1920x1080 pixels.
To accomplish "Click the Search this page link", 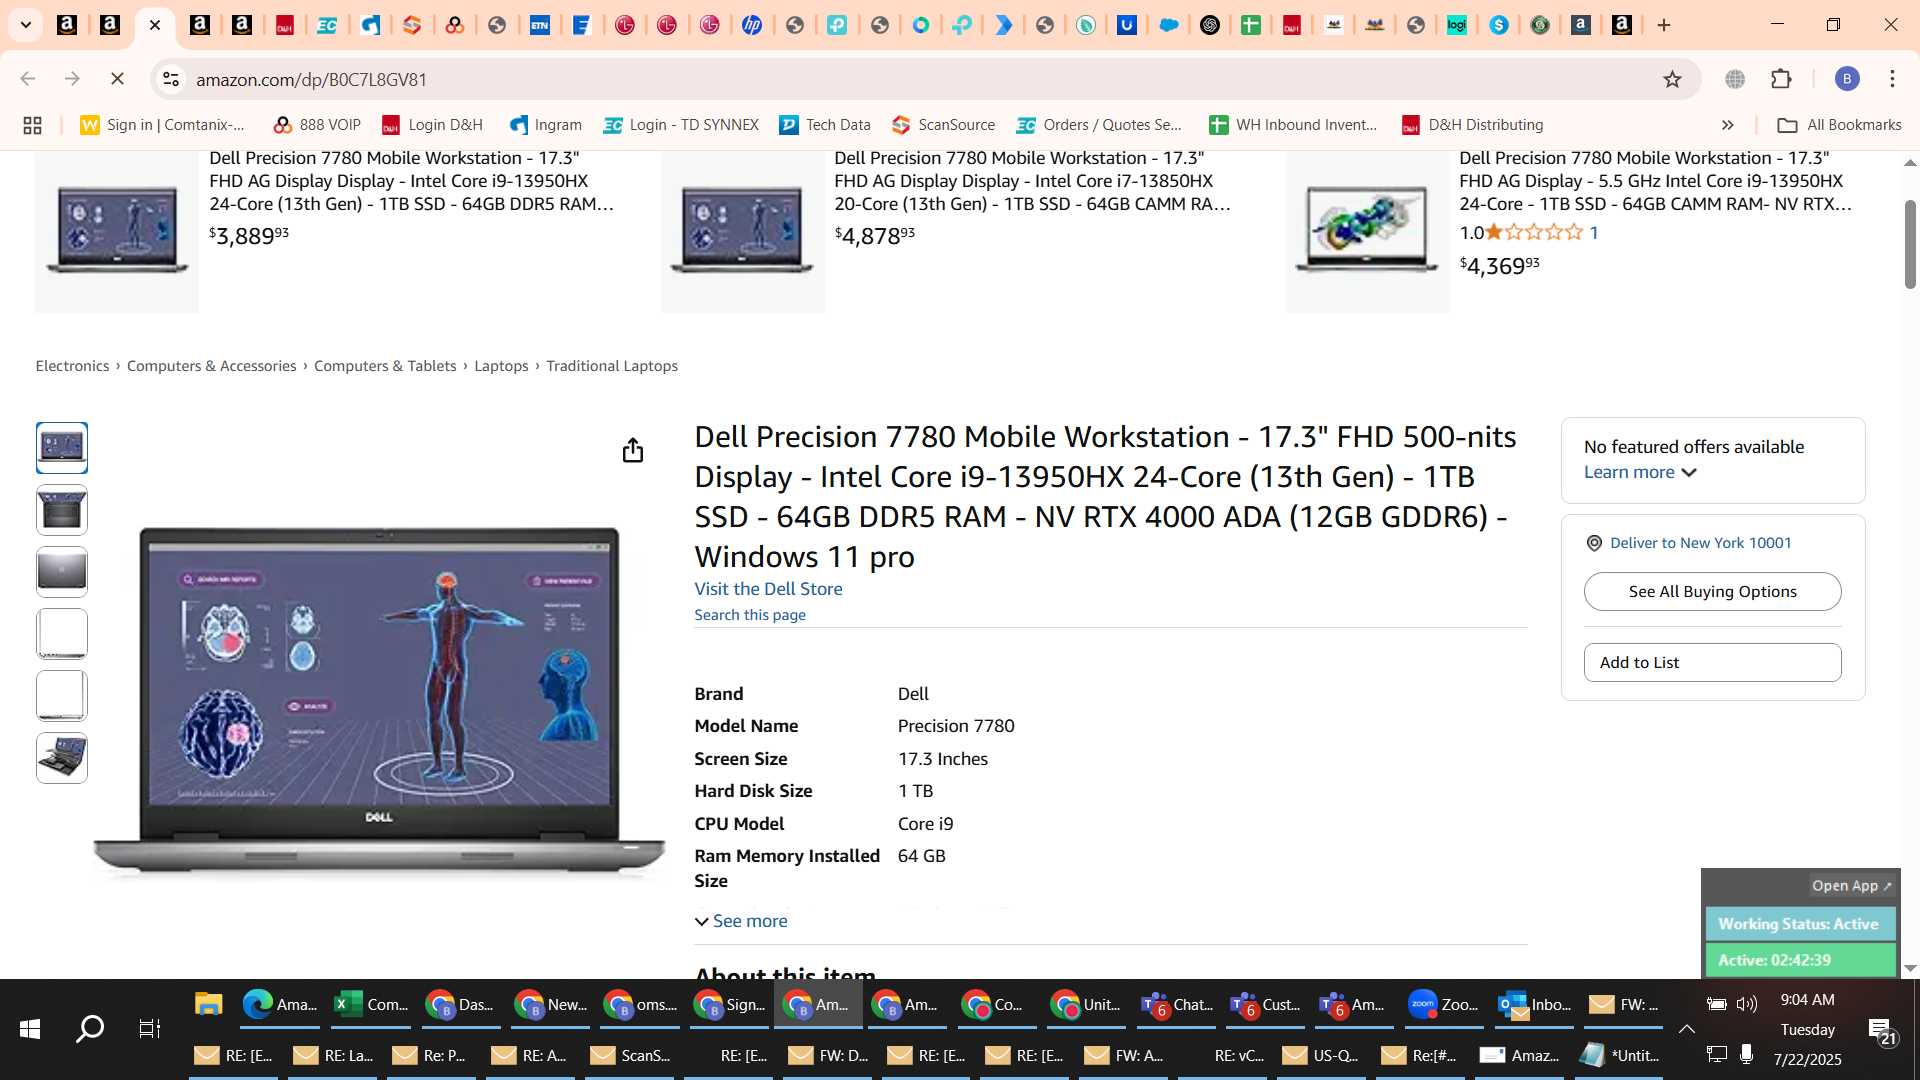I will pyautogui.click(x=750, y=615).
